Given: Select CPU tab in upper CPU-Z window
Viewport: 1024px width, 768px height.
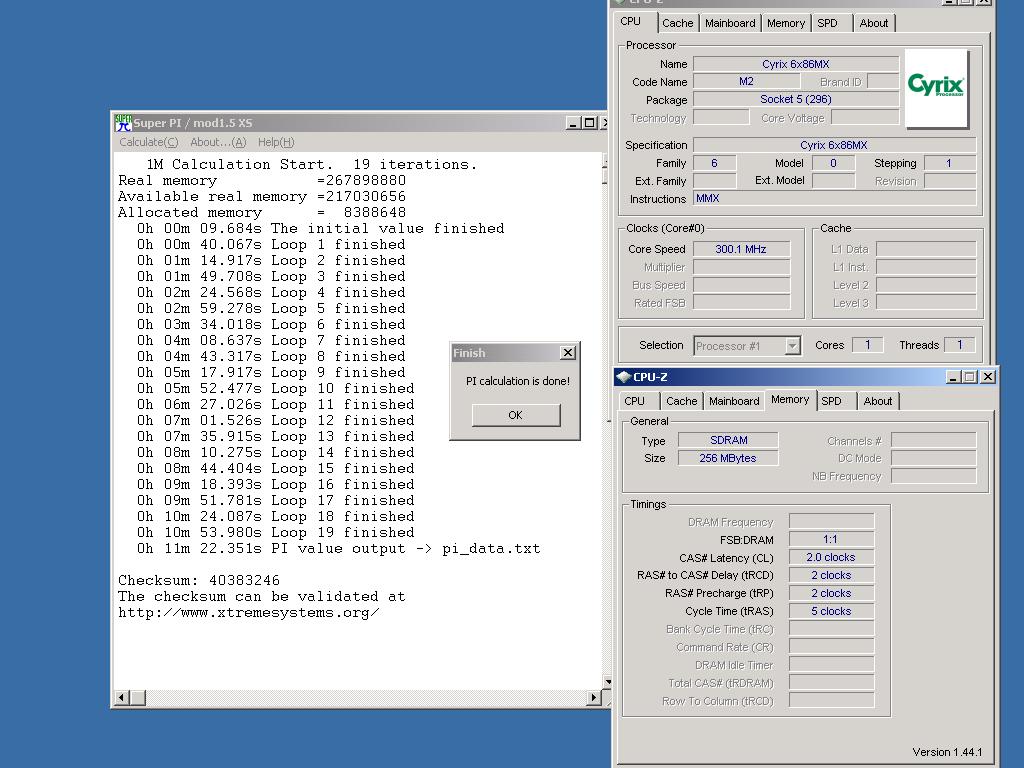Looking at the screenshot, I should pyautogui.click(x=631, y=21).
